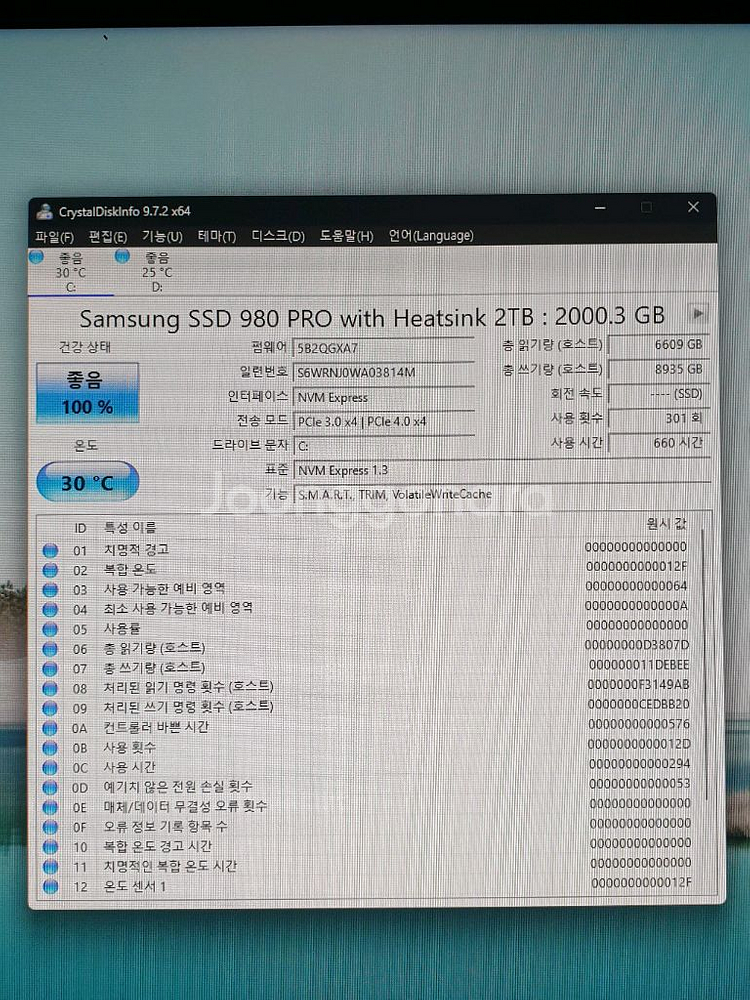Viewport: 750px width, 1000px height.
Task: Click the status dot for row 0B 사용 횟수
Action: tap(50, 748)
